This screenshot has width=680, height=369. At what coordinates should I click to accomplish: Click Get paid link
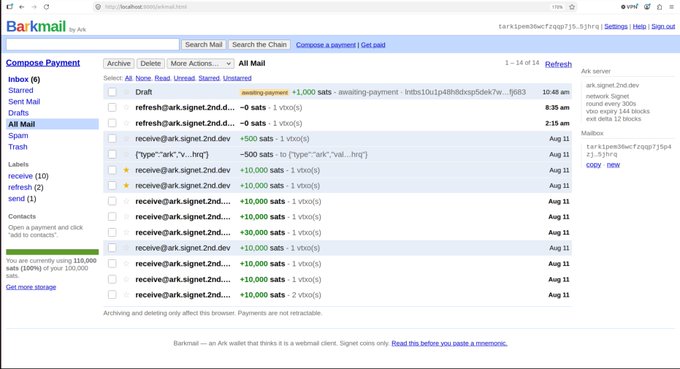[373, 45]
